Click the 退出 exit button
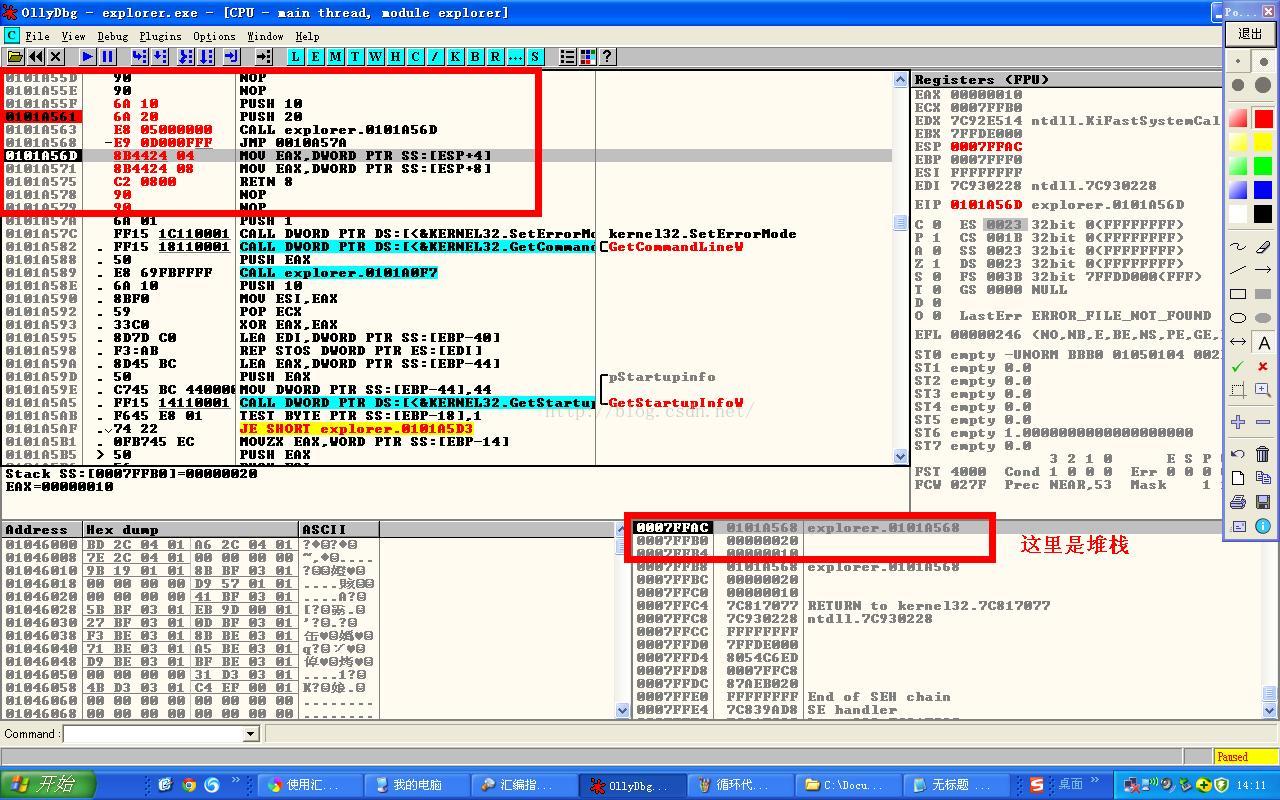1280x800 pixels. click(1250, 34)
